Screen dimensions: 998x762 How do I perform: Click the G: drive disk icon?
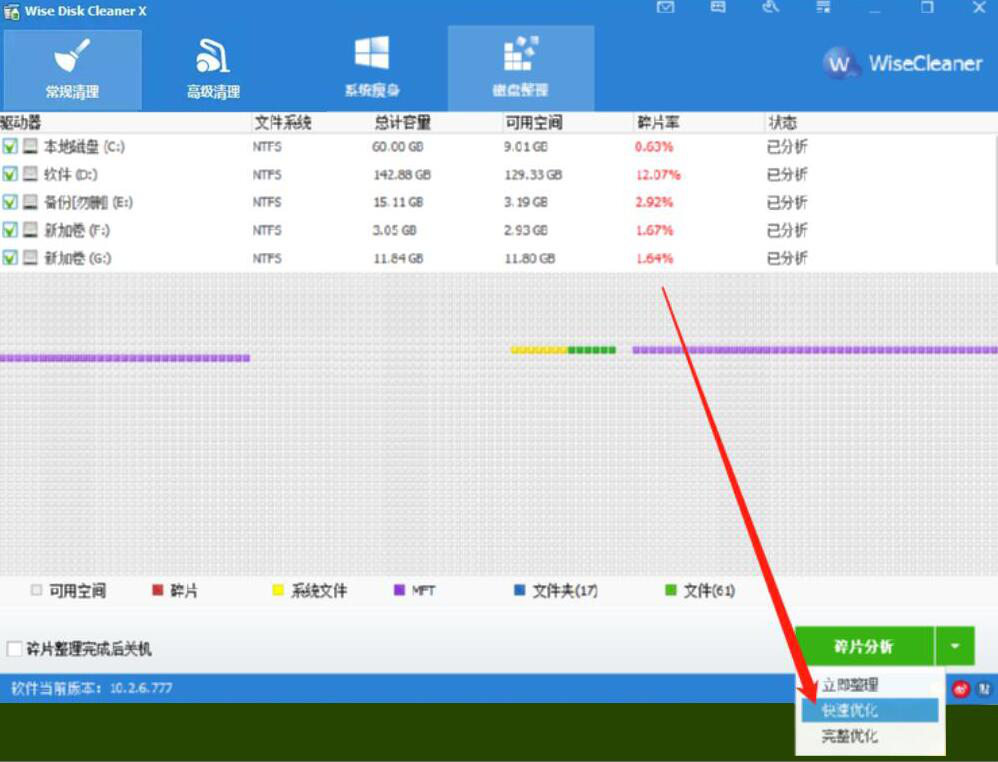tap(30, 257)
